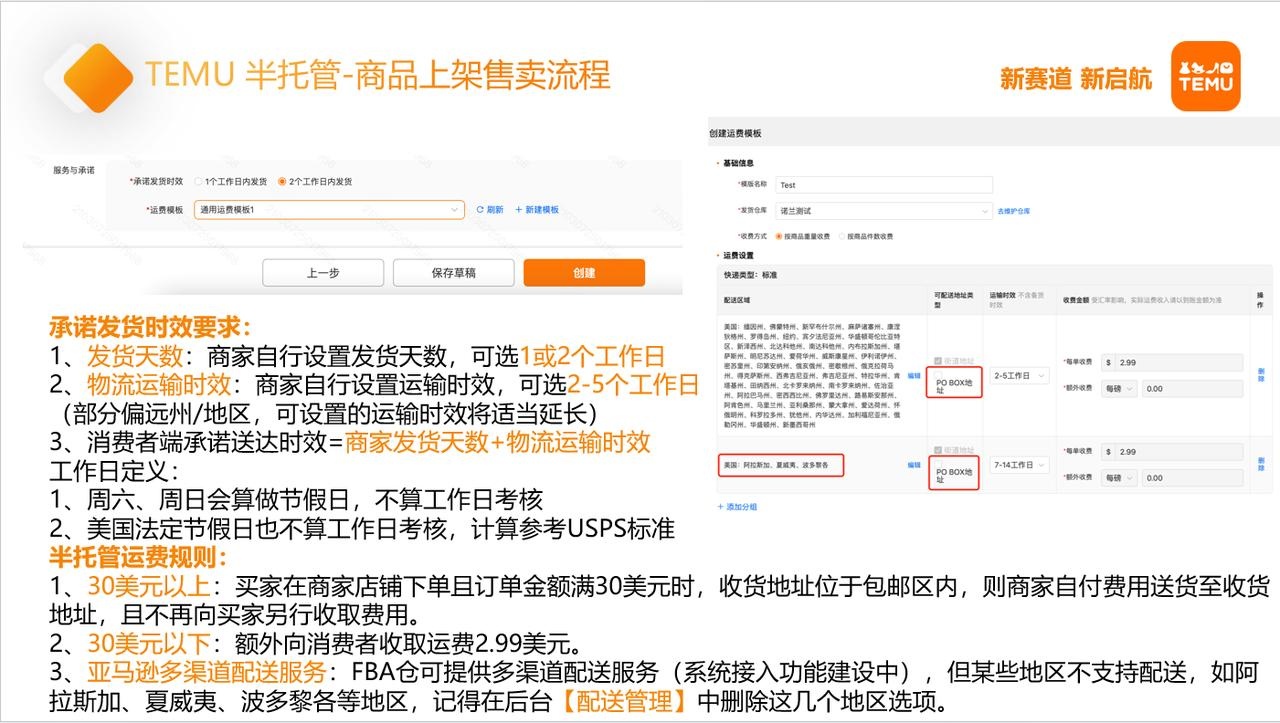
Task: Click the 保存草稿 button
Action: click(x=454, y=273)
